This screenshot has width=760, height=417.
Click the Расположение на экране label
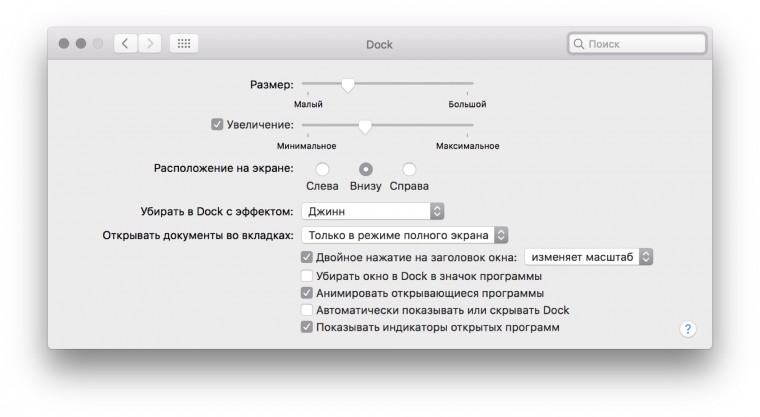tap(223, 168)
